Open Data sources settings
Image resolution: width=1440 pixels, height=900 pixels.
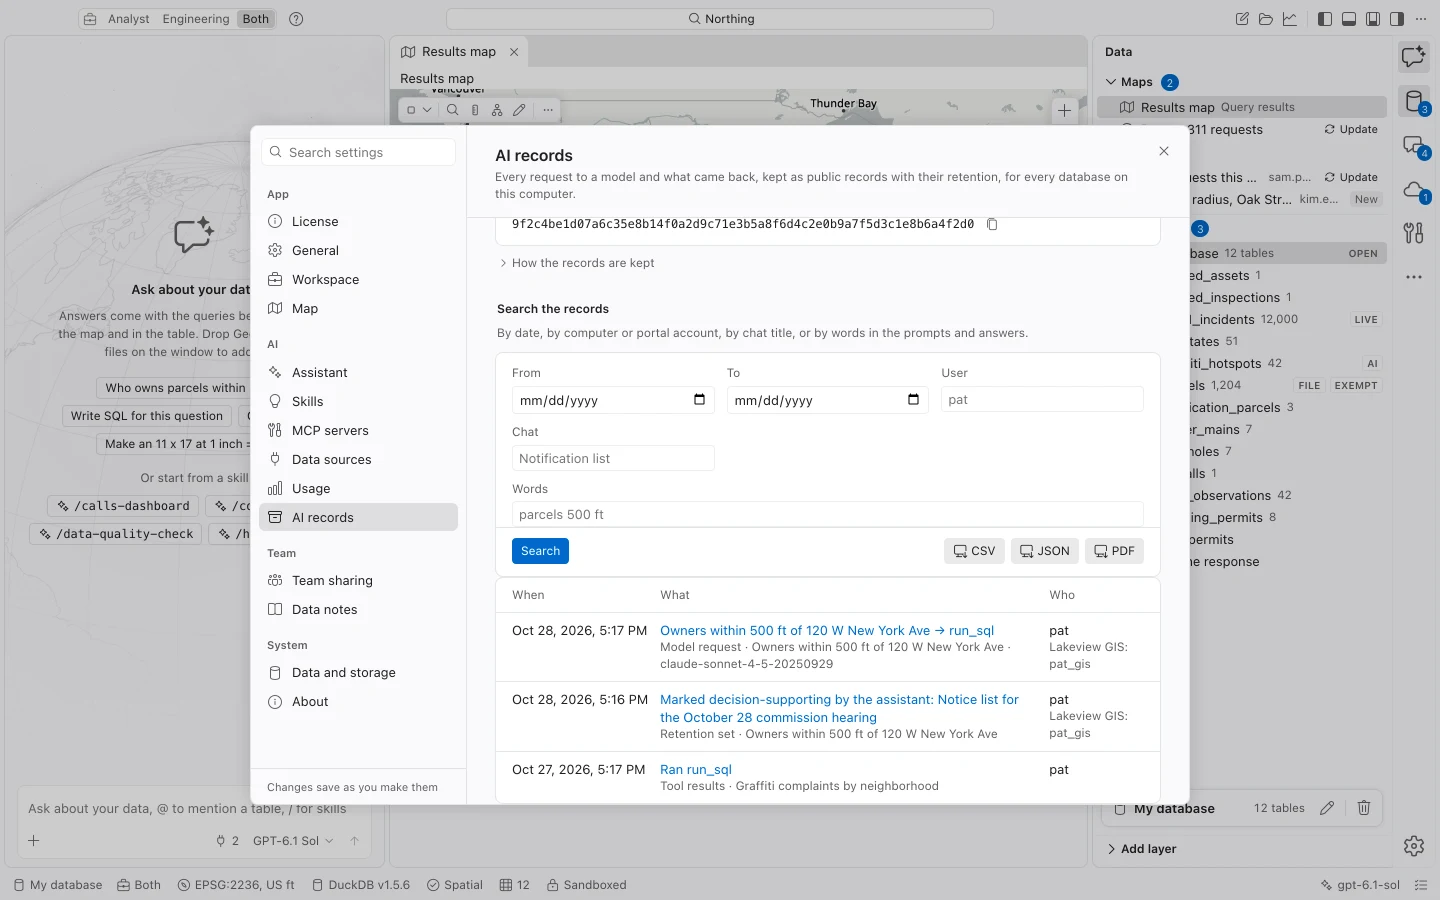point(358,460)
